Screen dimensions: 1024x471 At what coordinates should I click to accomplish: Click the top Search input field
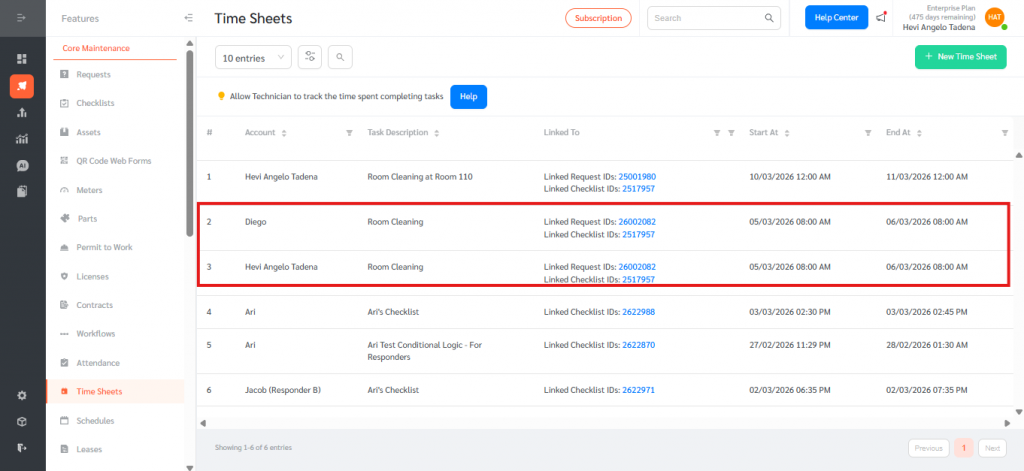click(705, 18)
